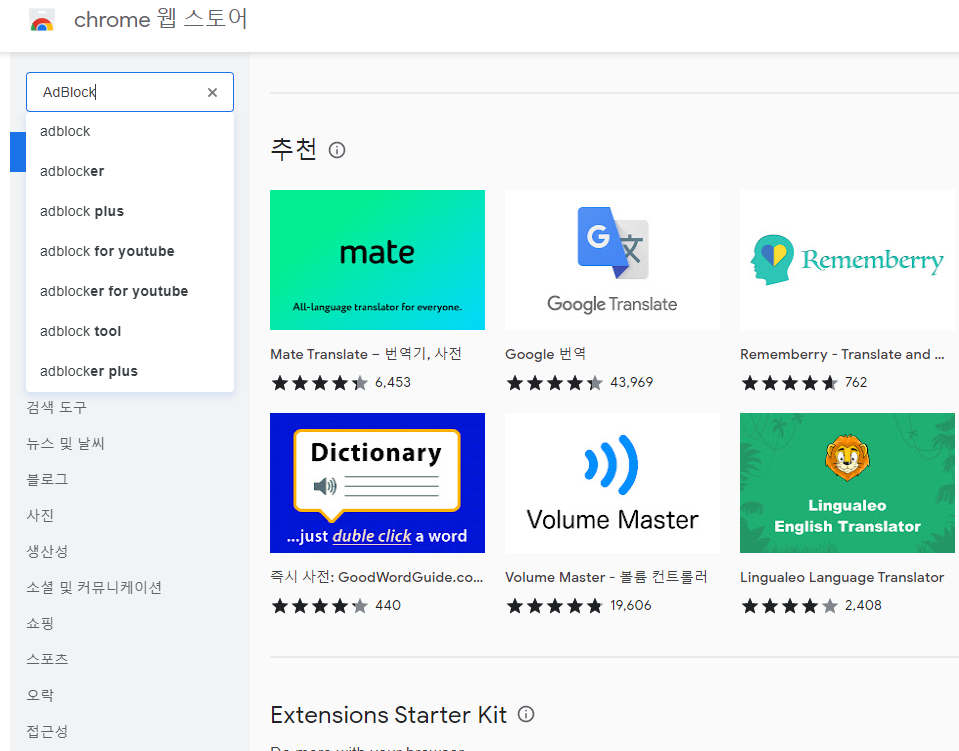This screenshot has width=959, height=751.
Task: Open the info icon beside Extensions Starter Kit
Action: (525, 714)
